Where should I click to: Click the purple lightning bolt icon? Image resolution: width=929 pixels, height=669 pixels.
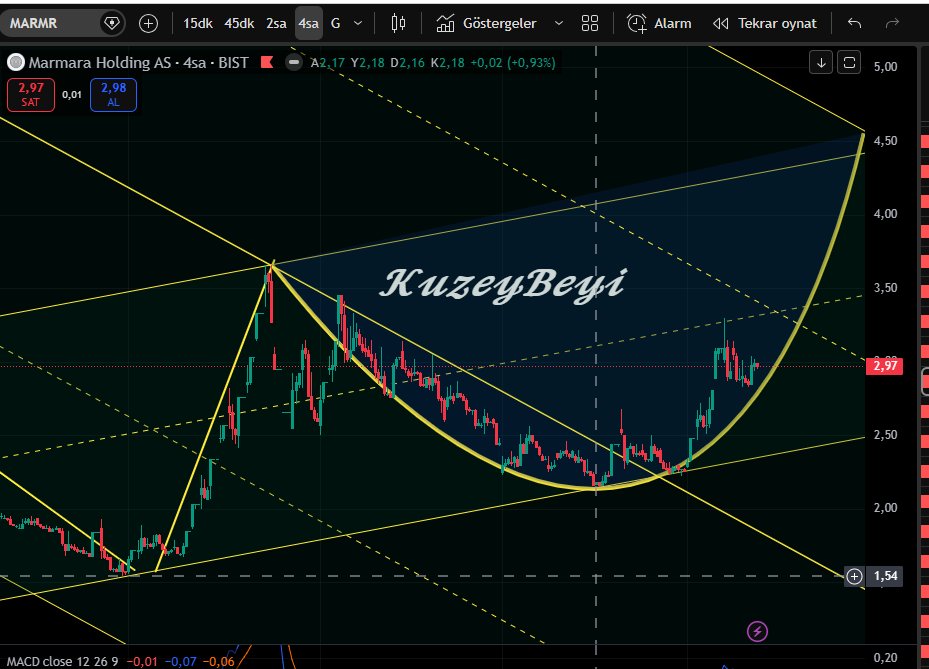(x=757, y=632)
